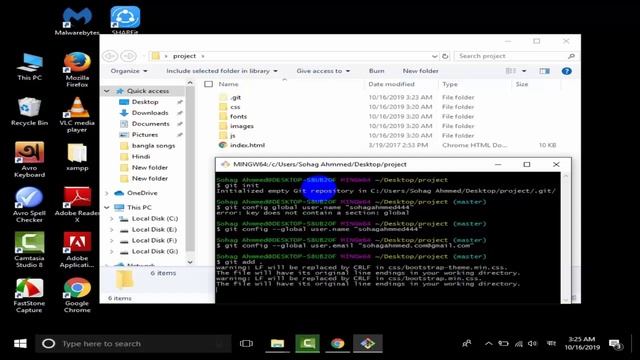640x360 pixels.
Task: Open This PC desktop icon
Action: (29, 66)
